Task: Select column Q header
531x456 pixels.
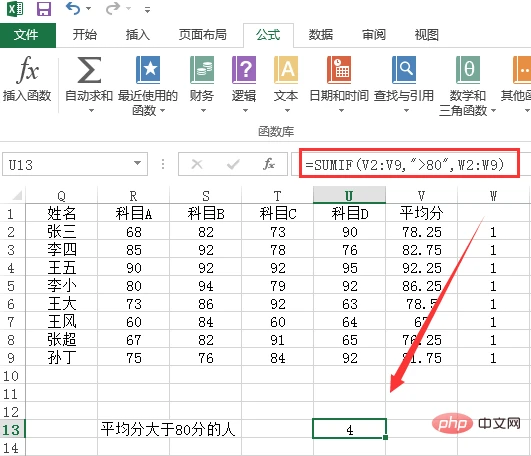Action: (x=61, y=196)
